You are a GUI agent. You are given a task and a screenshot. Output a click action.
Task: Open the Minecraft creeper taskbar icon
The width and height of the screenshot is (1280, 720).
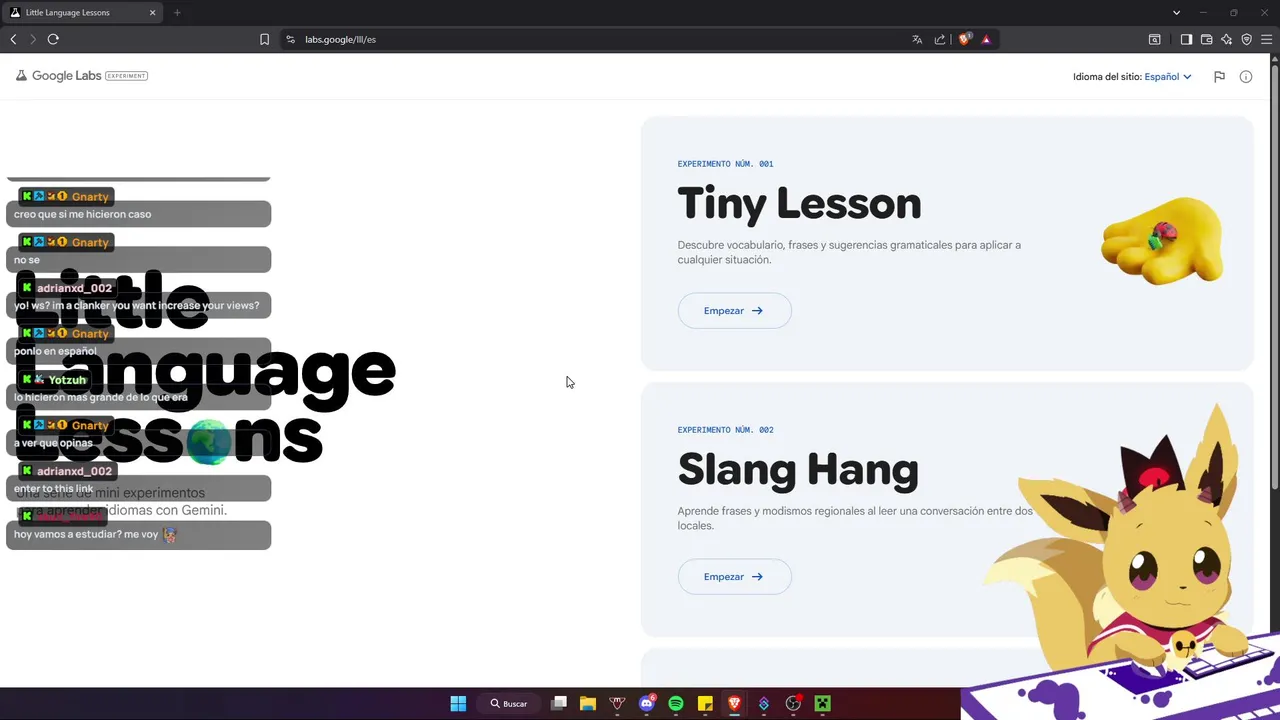822,704
